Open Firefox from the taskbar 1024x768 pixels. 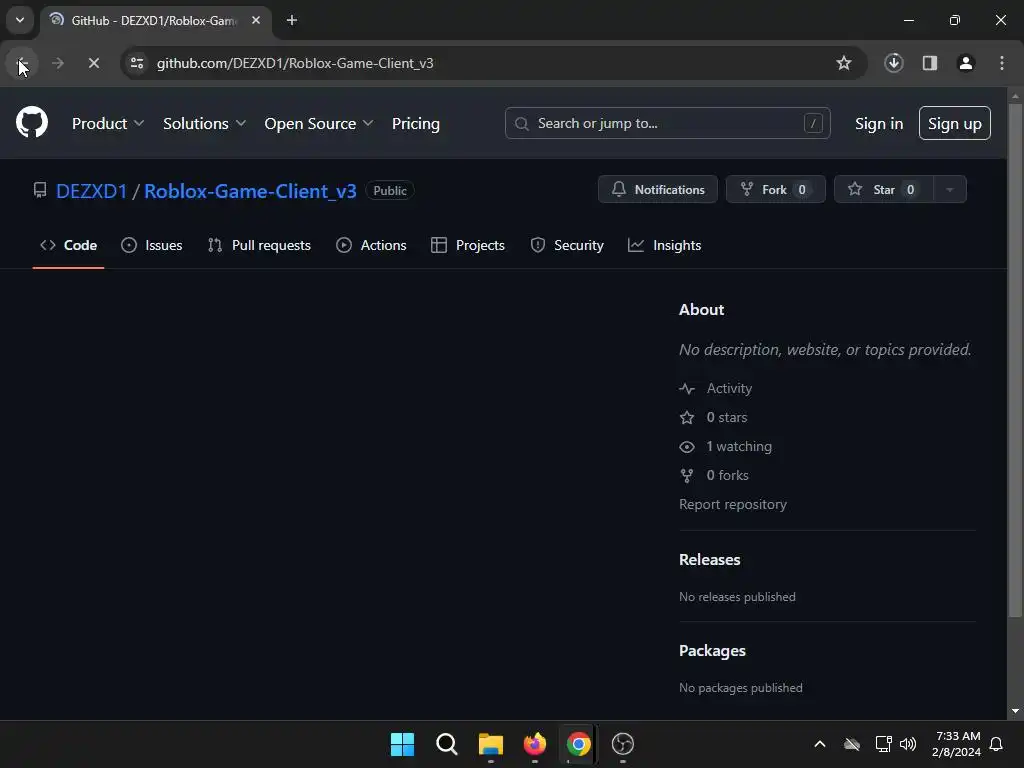535,744
